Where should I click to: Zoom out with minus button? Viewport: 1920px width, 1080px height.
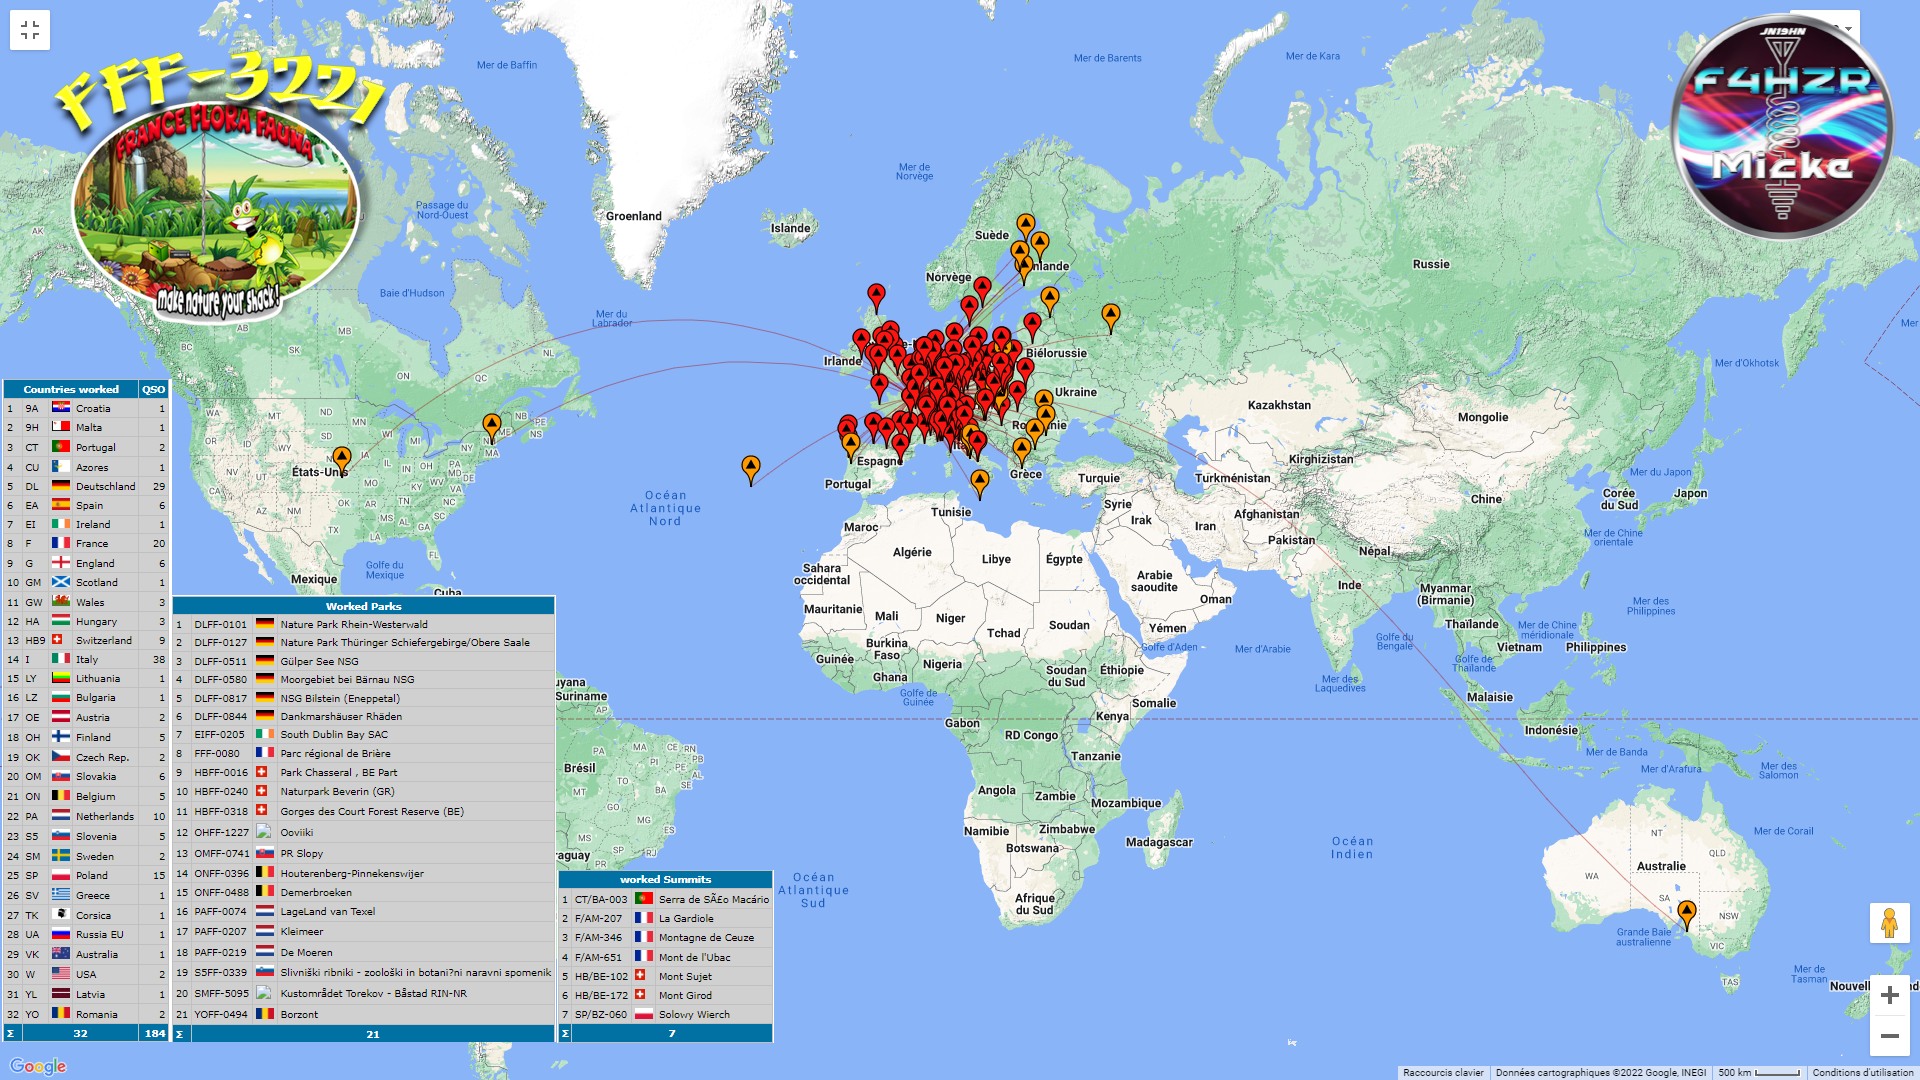(1889, 1036)
